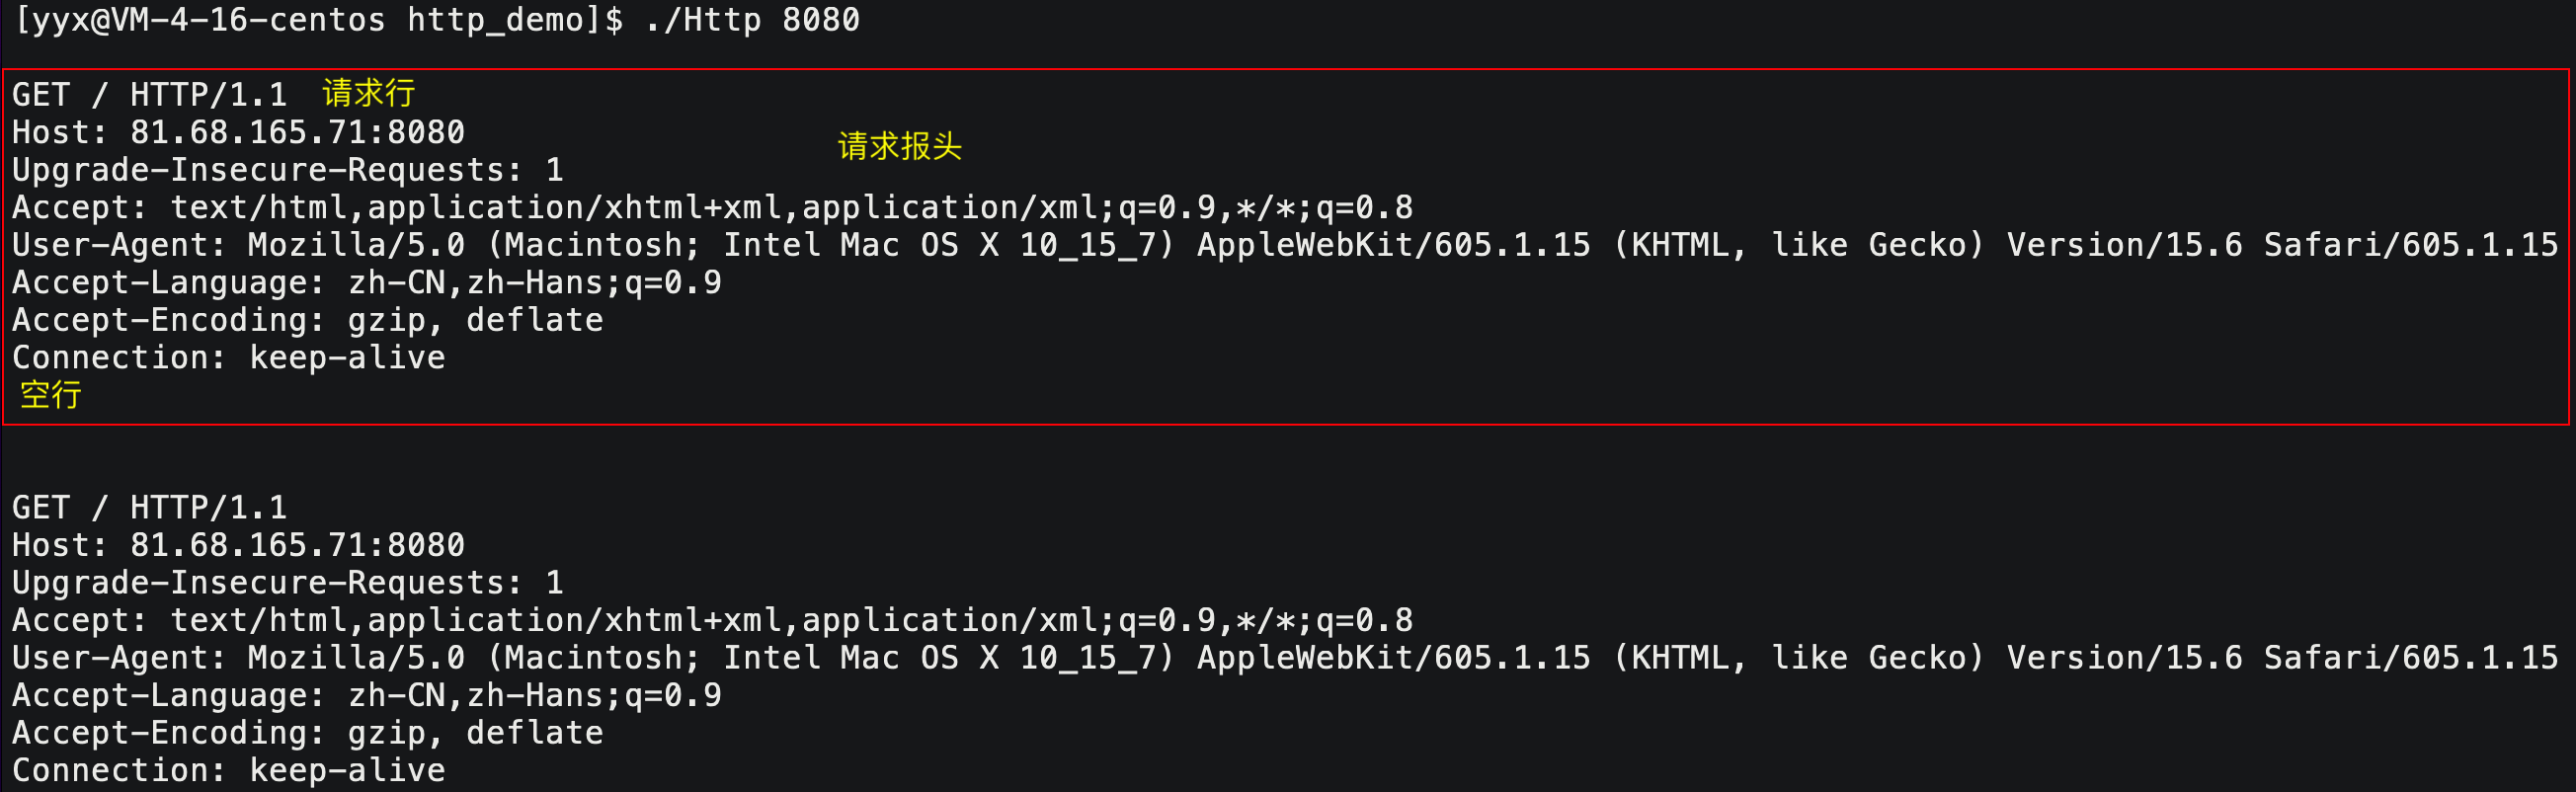
Task: Click Accept-Language line below the red box
Action: [366, 696]
